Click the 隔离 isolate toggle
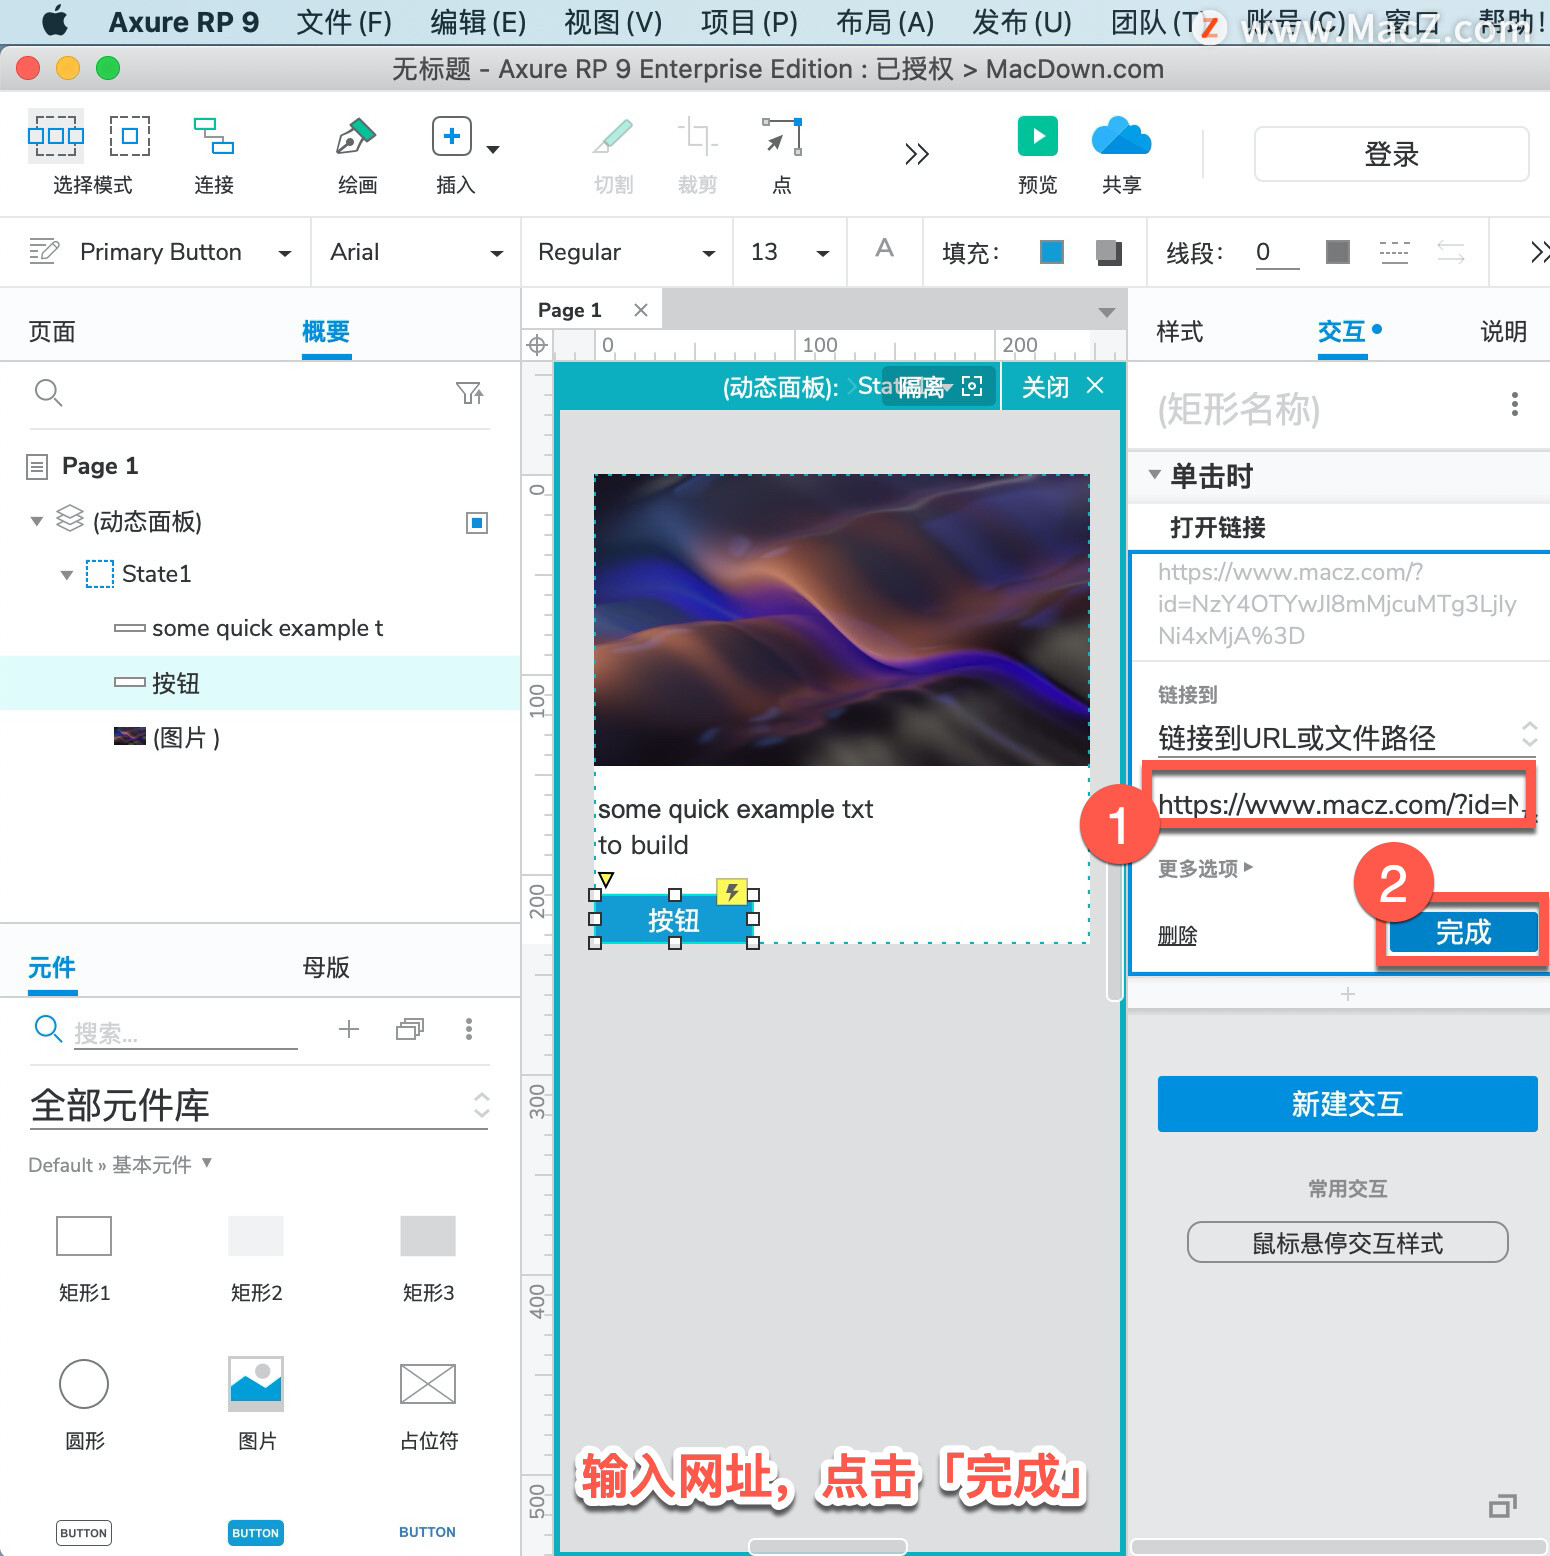Image resolution: width=1550 pixels, height=1556 pixels. (x=940, y=387)
